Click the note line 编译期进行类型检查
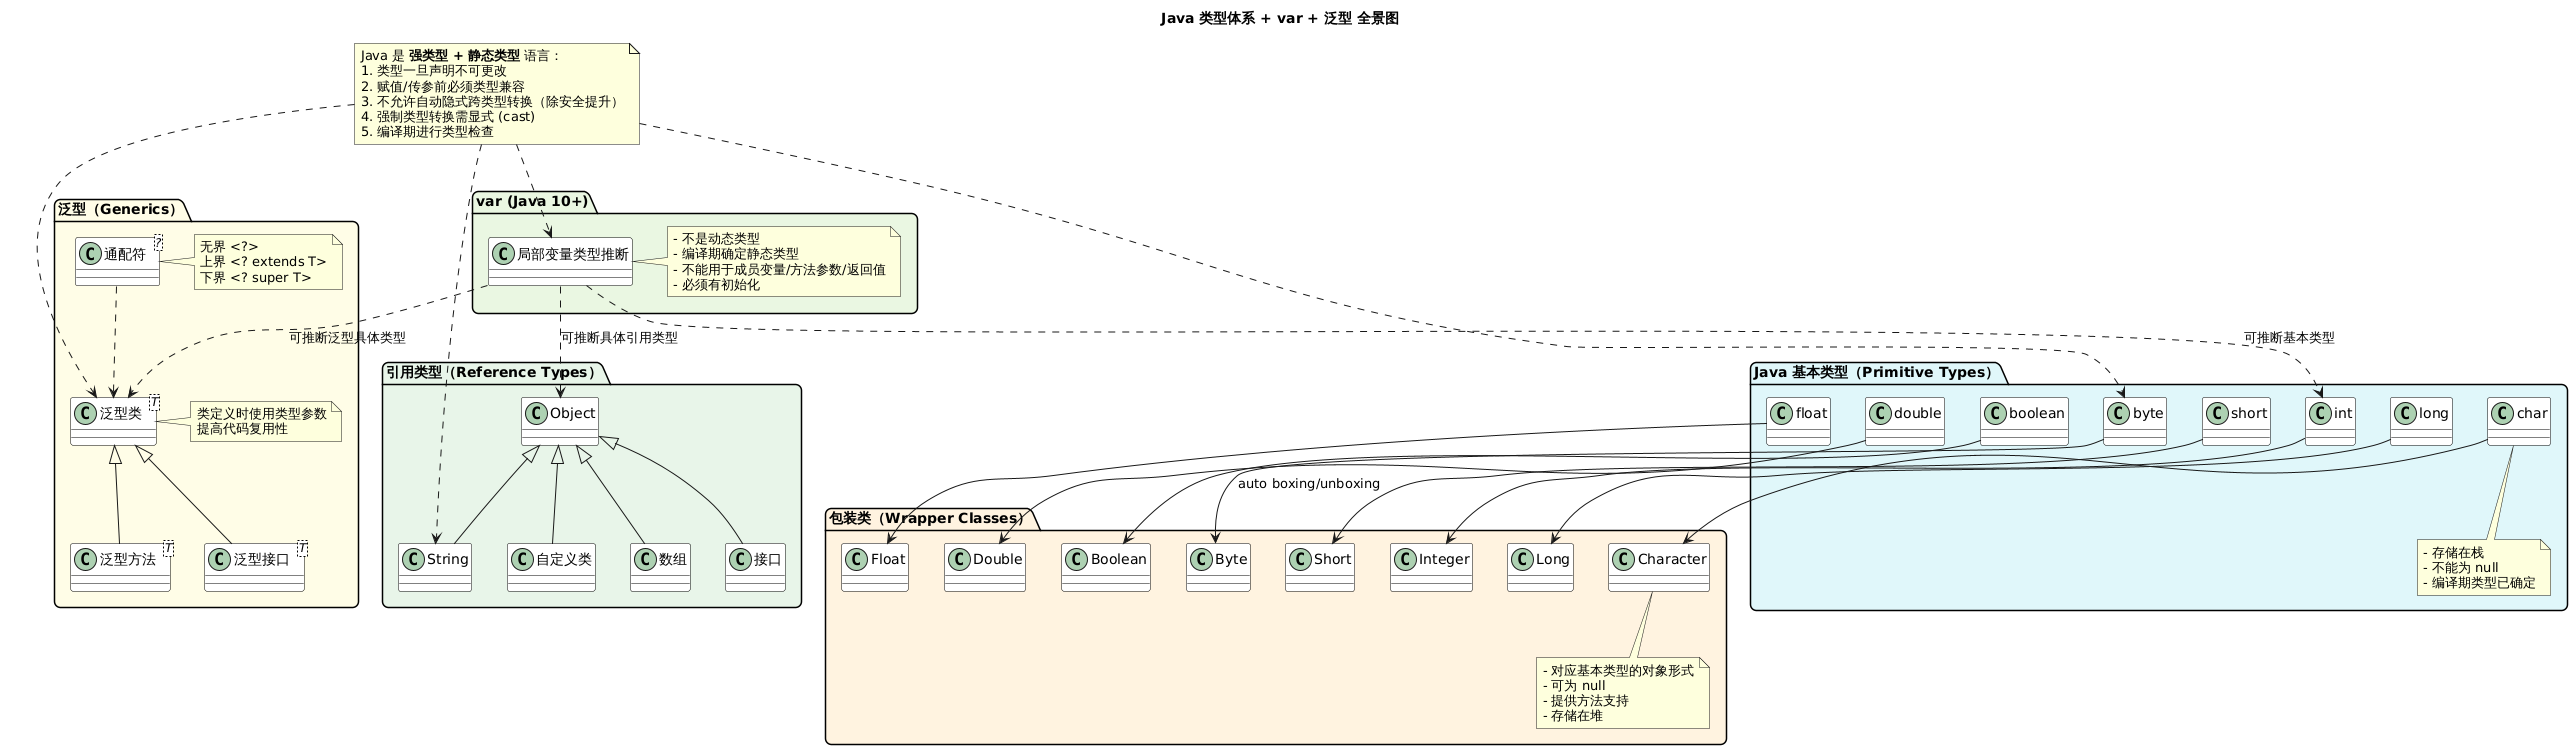Image resolution: width=2573 pixels, height=750 pixels. [x=427, y=131]
